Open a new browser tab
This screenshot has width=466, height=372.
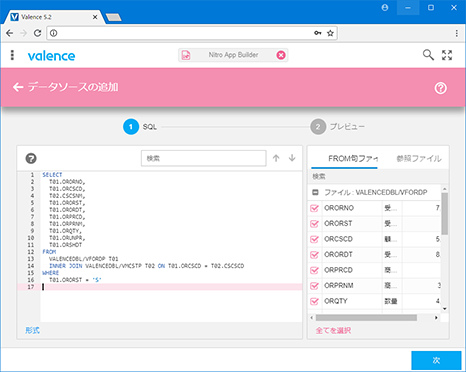click(x=113, y=17)
